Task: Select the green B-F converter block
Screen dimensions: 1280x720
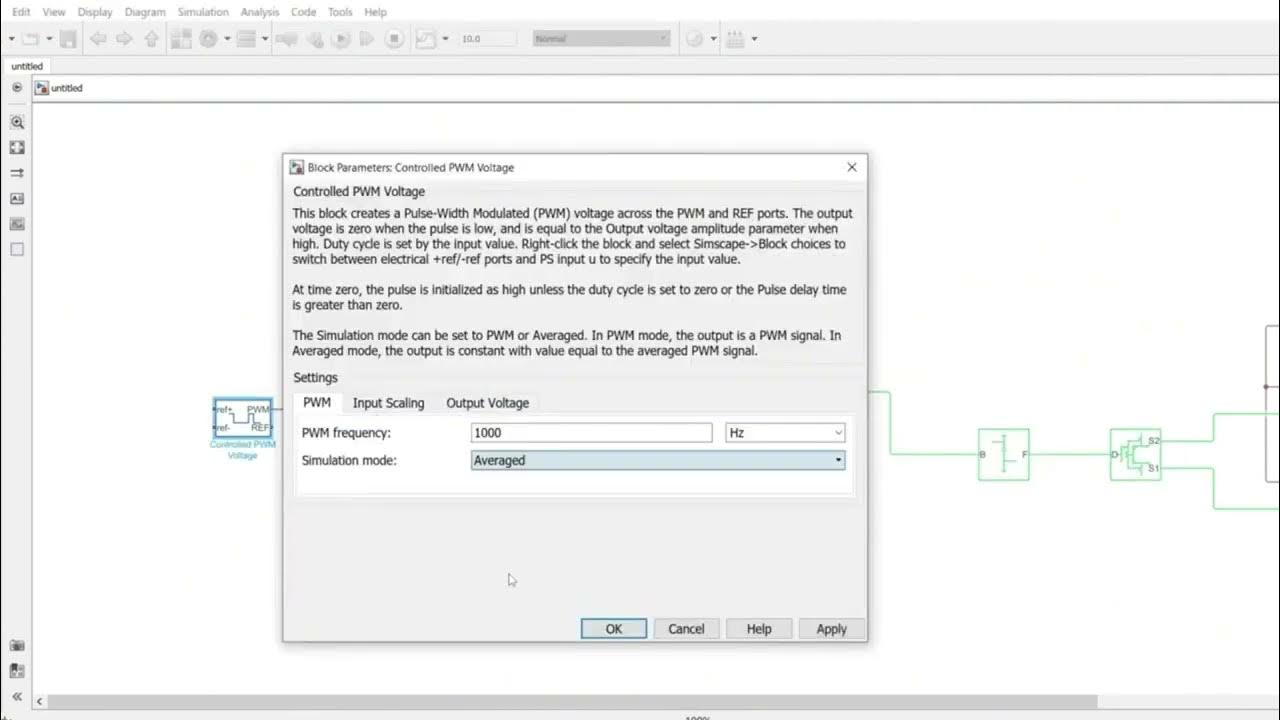Action: point(1004,454)
